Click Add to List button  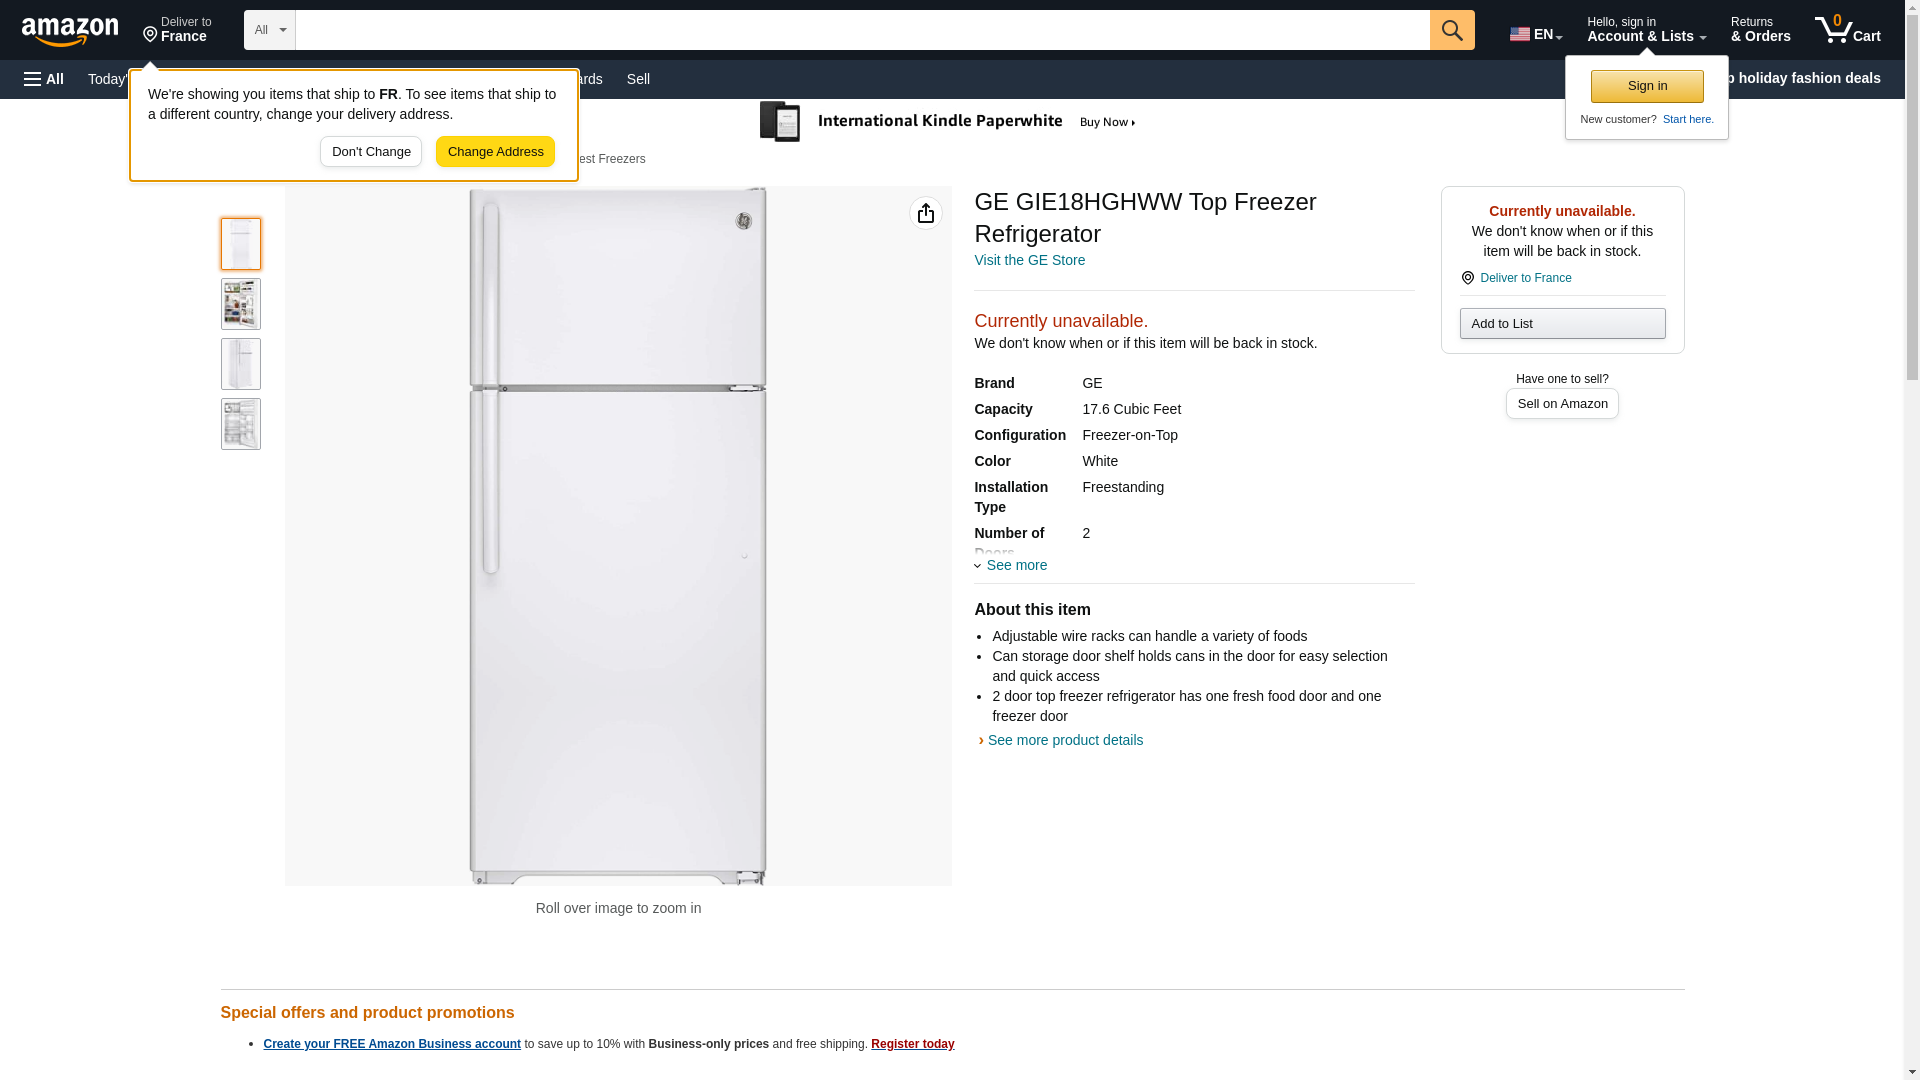(1561, 323)
